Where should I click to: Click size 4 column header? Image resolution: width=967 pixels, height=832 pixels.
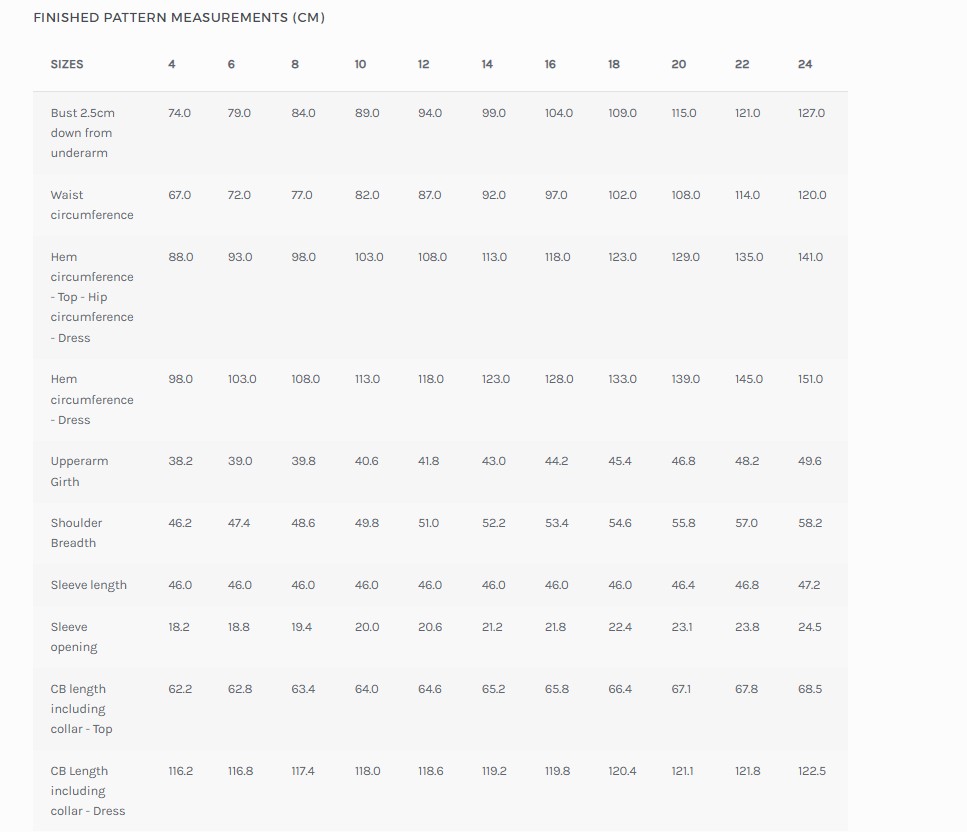[x=171, y=64]
